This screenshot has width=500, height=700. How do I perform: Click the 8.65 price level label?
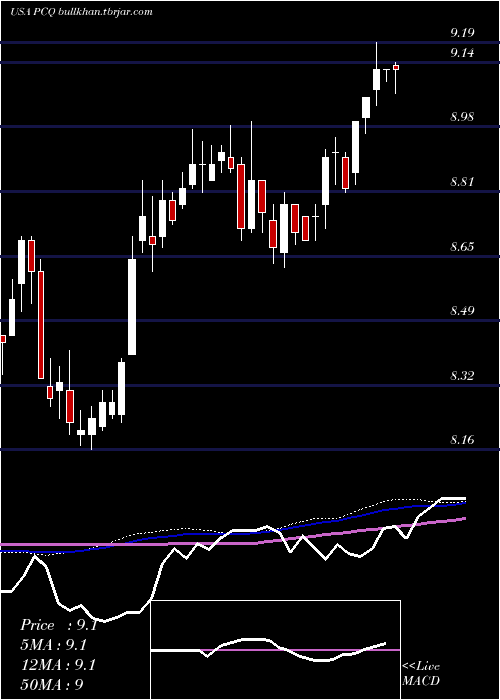pyautogui.click(x=462, y=246)
